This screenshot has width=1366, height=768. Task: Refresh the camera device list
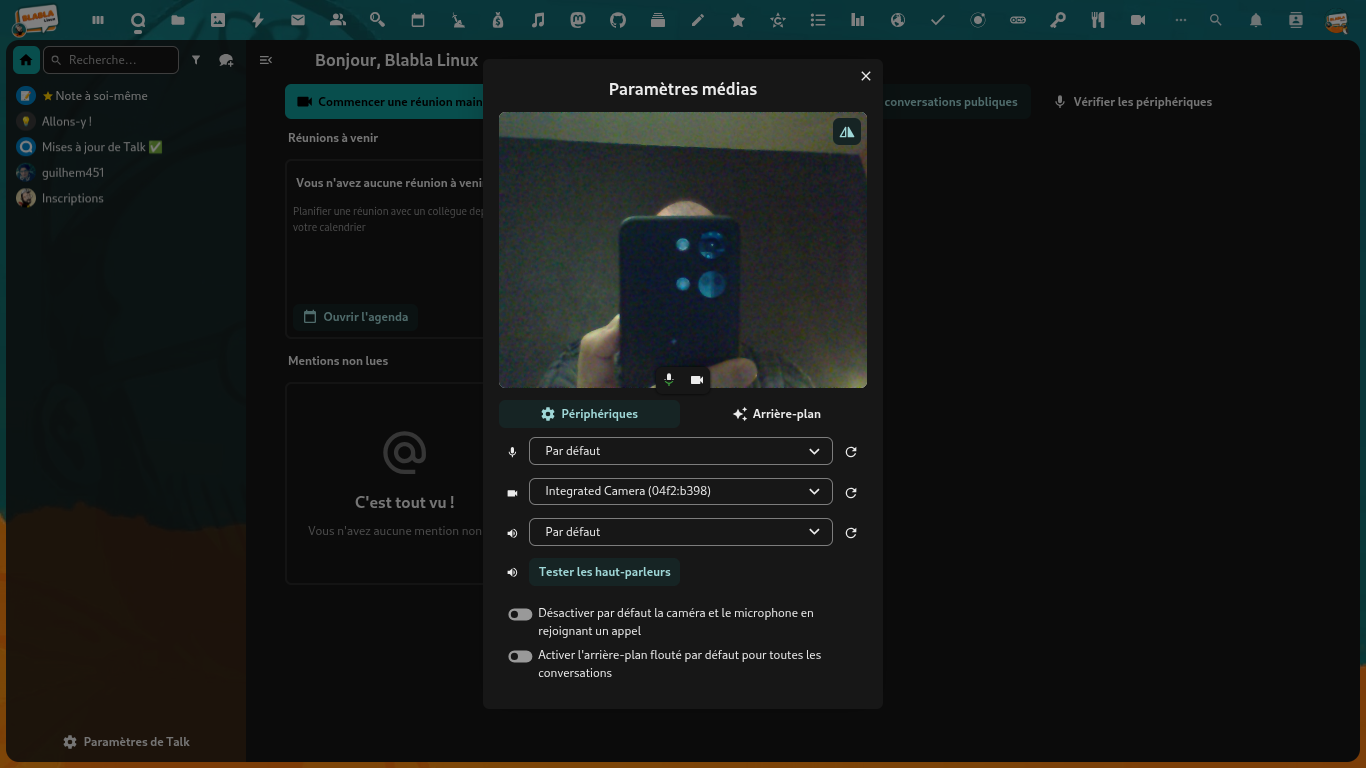click(851, 493)
